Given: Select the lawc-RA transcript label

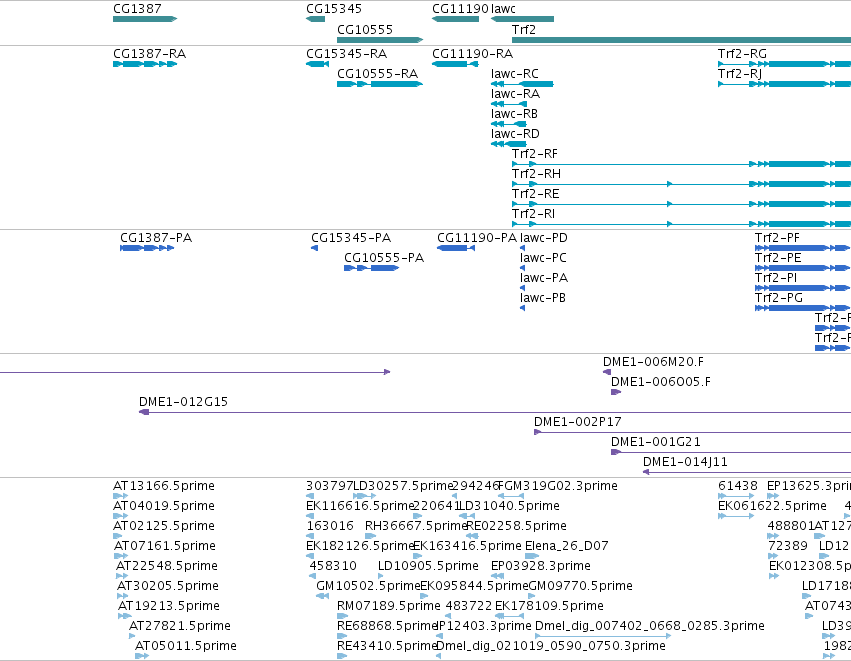Looking at the screenshot, I should [x=515, y=94].
